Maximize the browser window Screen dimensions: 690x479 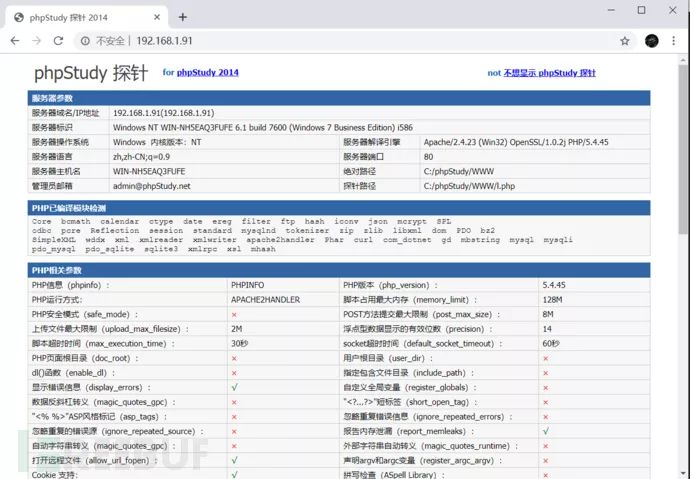[642, 10]
